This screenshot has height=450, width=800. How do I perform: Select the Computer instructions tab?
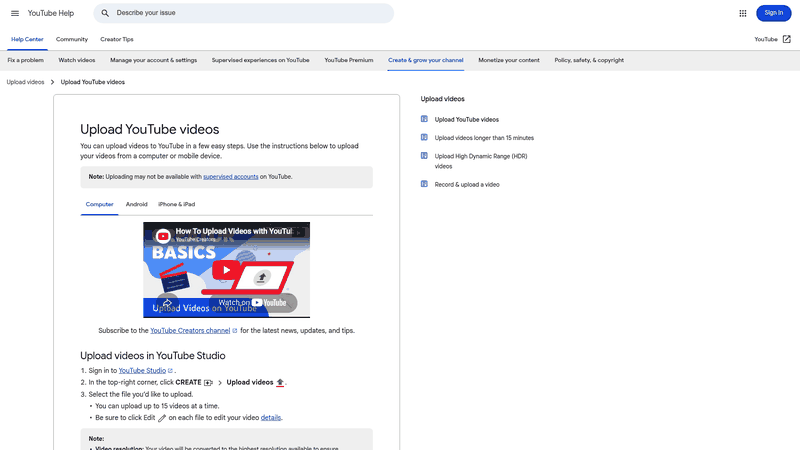point(99,204)
